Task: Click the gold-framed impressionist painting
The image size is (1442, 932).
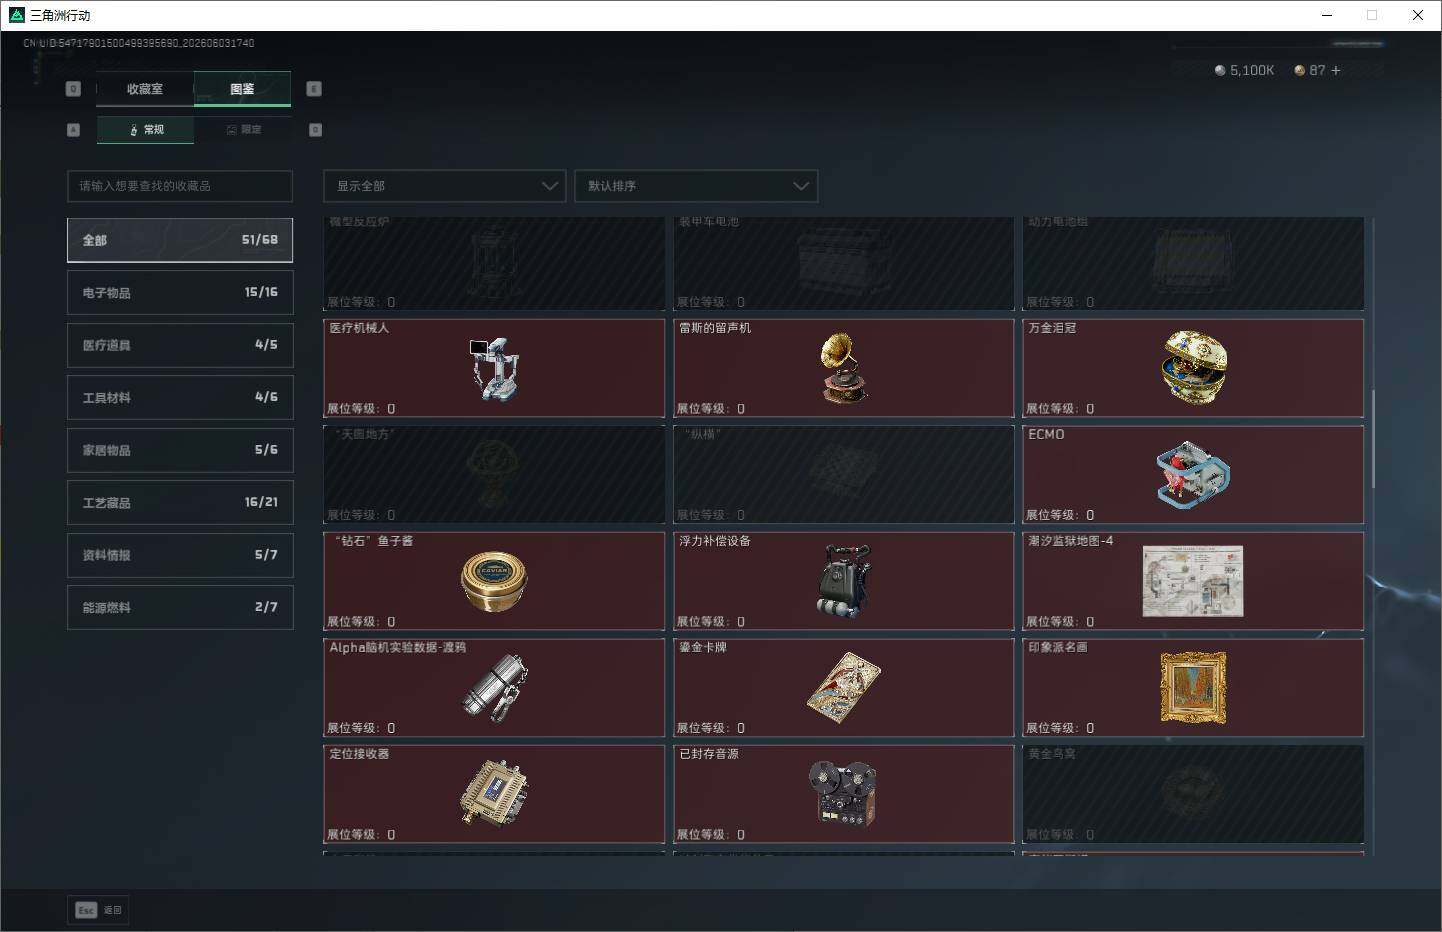Action: (1193, 688)
